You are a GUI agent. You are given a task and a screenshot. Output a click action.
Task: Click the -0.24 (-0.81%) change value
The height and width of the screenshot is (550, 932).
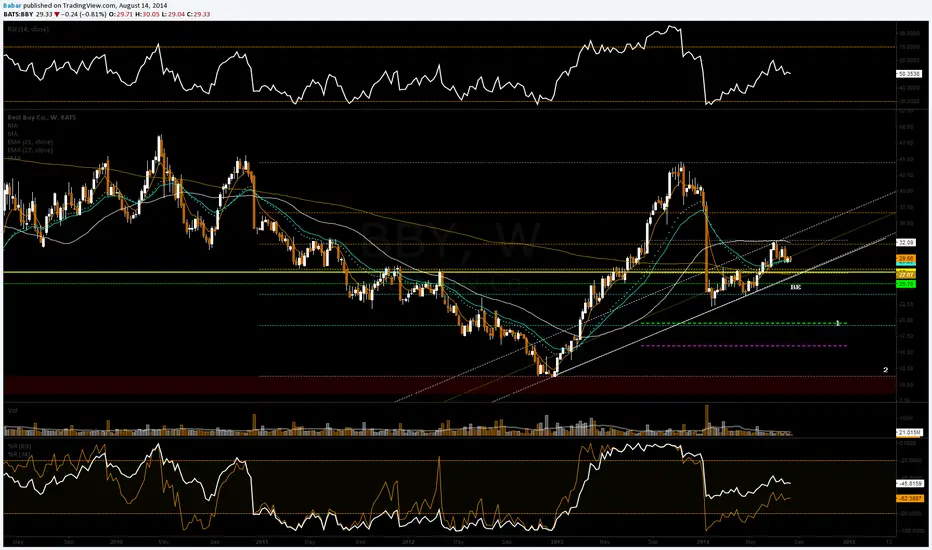coord(83,14)
